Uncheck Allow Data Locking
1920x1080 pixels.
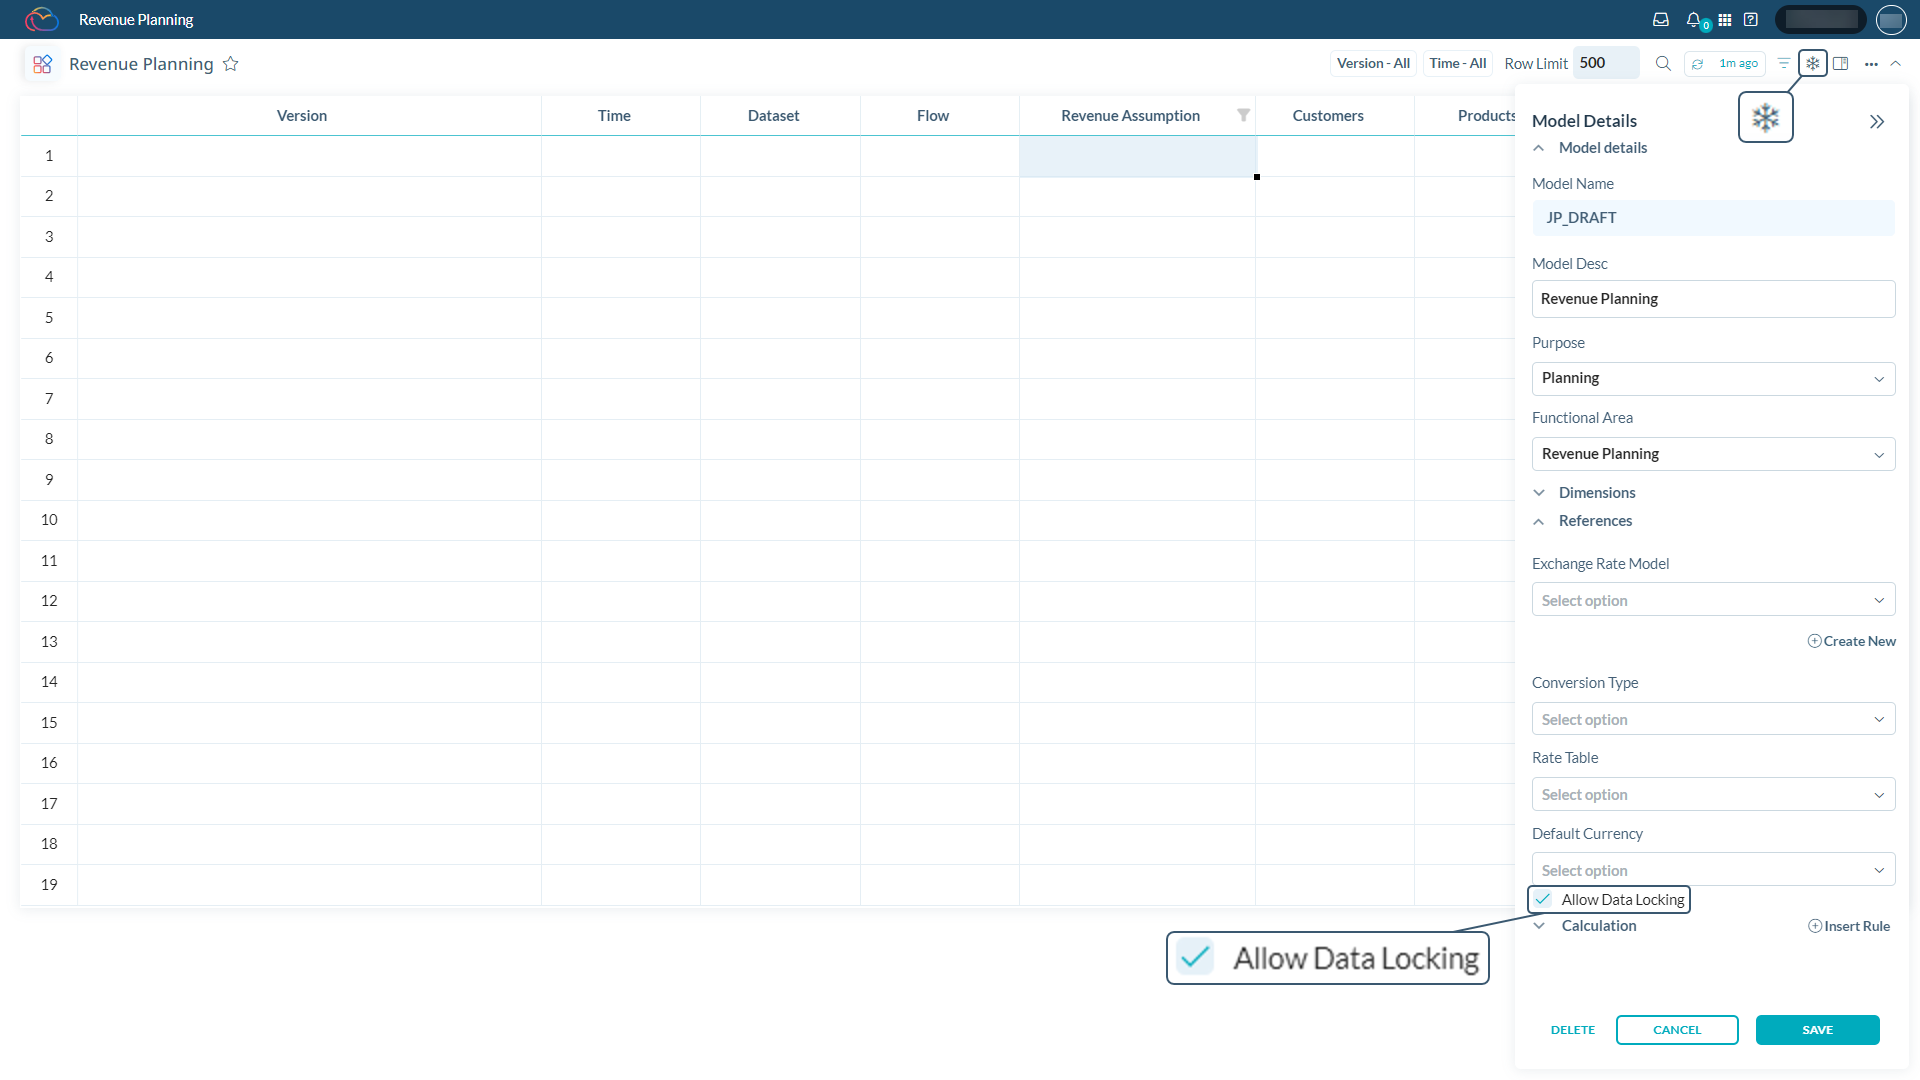pyautogui.click(x=1542, y=899)
